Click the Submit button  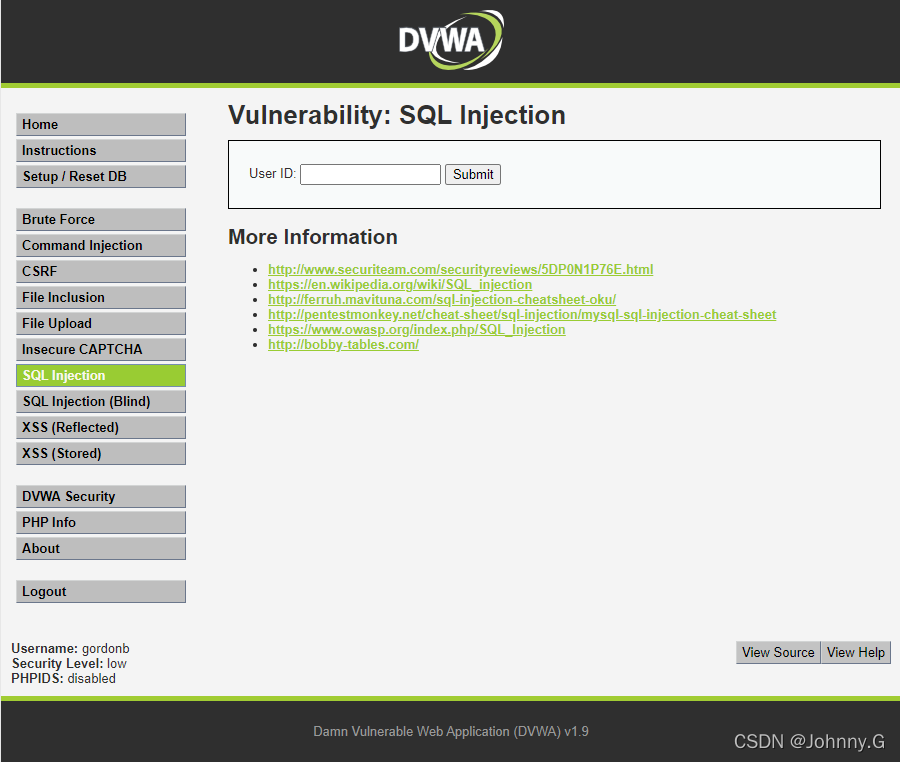[x=473, y=174]
